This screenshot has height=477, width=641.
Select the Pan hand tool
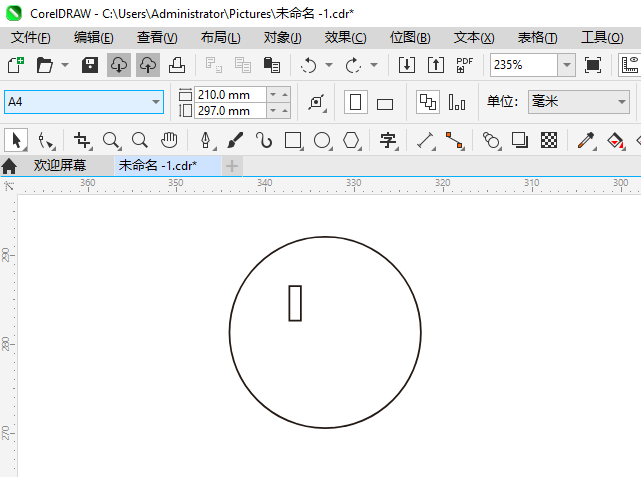coord(169,140)
